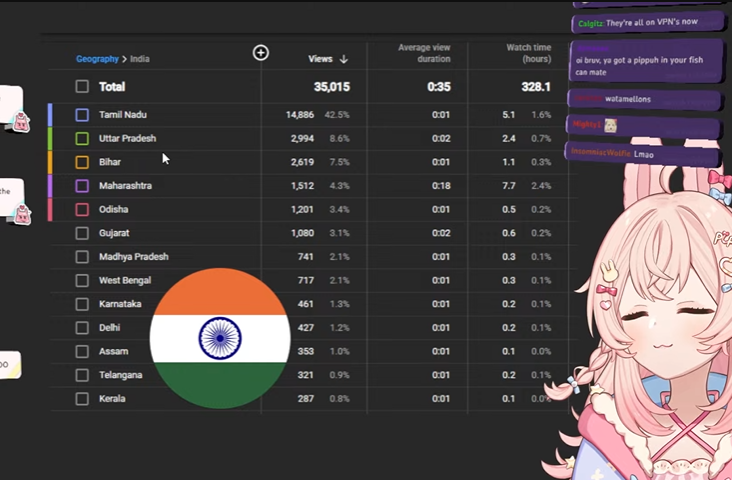
Task: Click the Uttar Pradesh green color marker
Action: tap(50, 139)
